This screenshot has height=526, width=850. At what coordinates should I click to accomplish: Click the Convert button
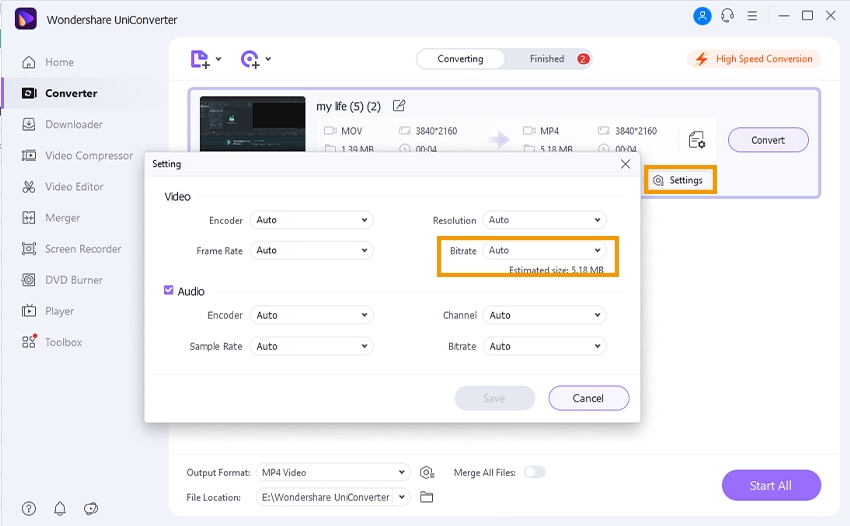pyautogui.click(x=768, y=140)
